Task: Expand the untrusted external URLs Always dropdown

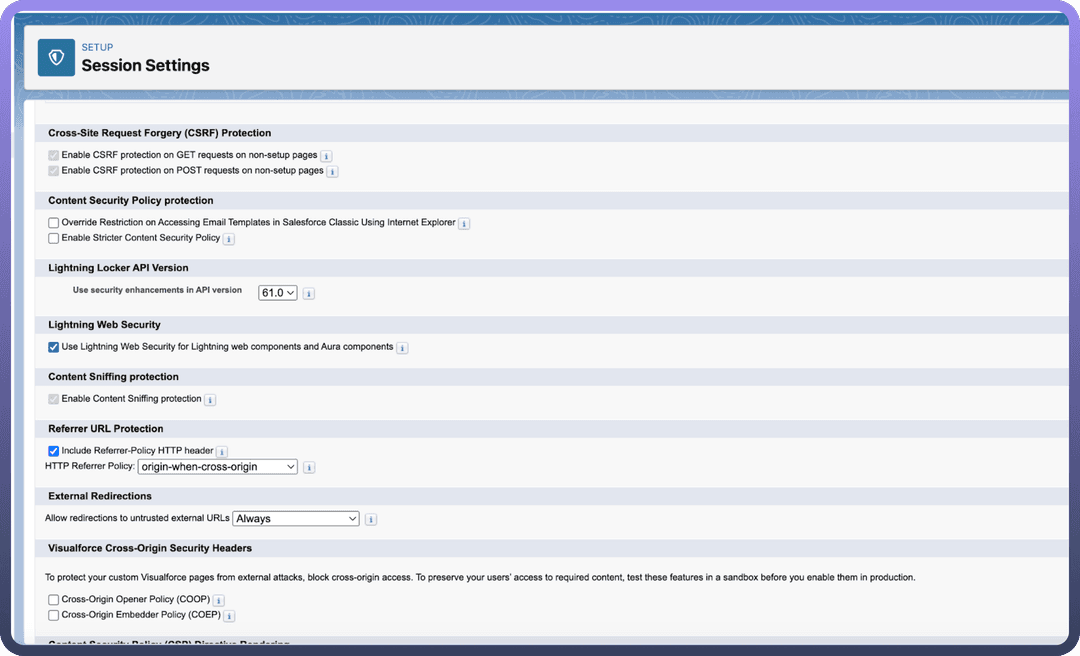Action: coord(295,518)
